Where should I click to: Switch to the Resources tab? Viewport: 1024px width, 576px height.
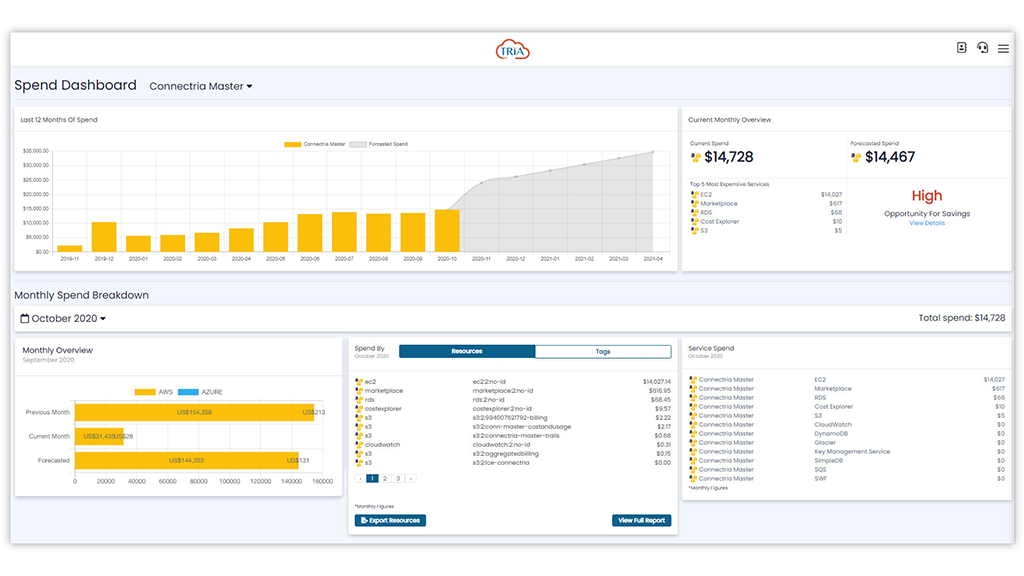(467, 351)
